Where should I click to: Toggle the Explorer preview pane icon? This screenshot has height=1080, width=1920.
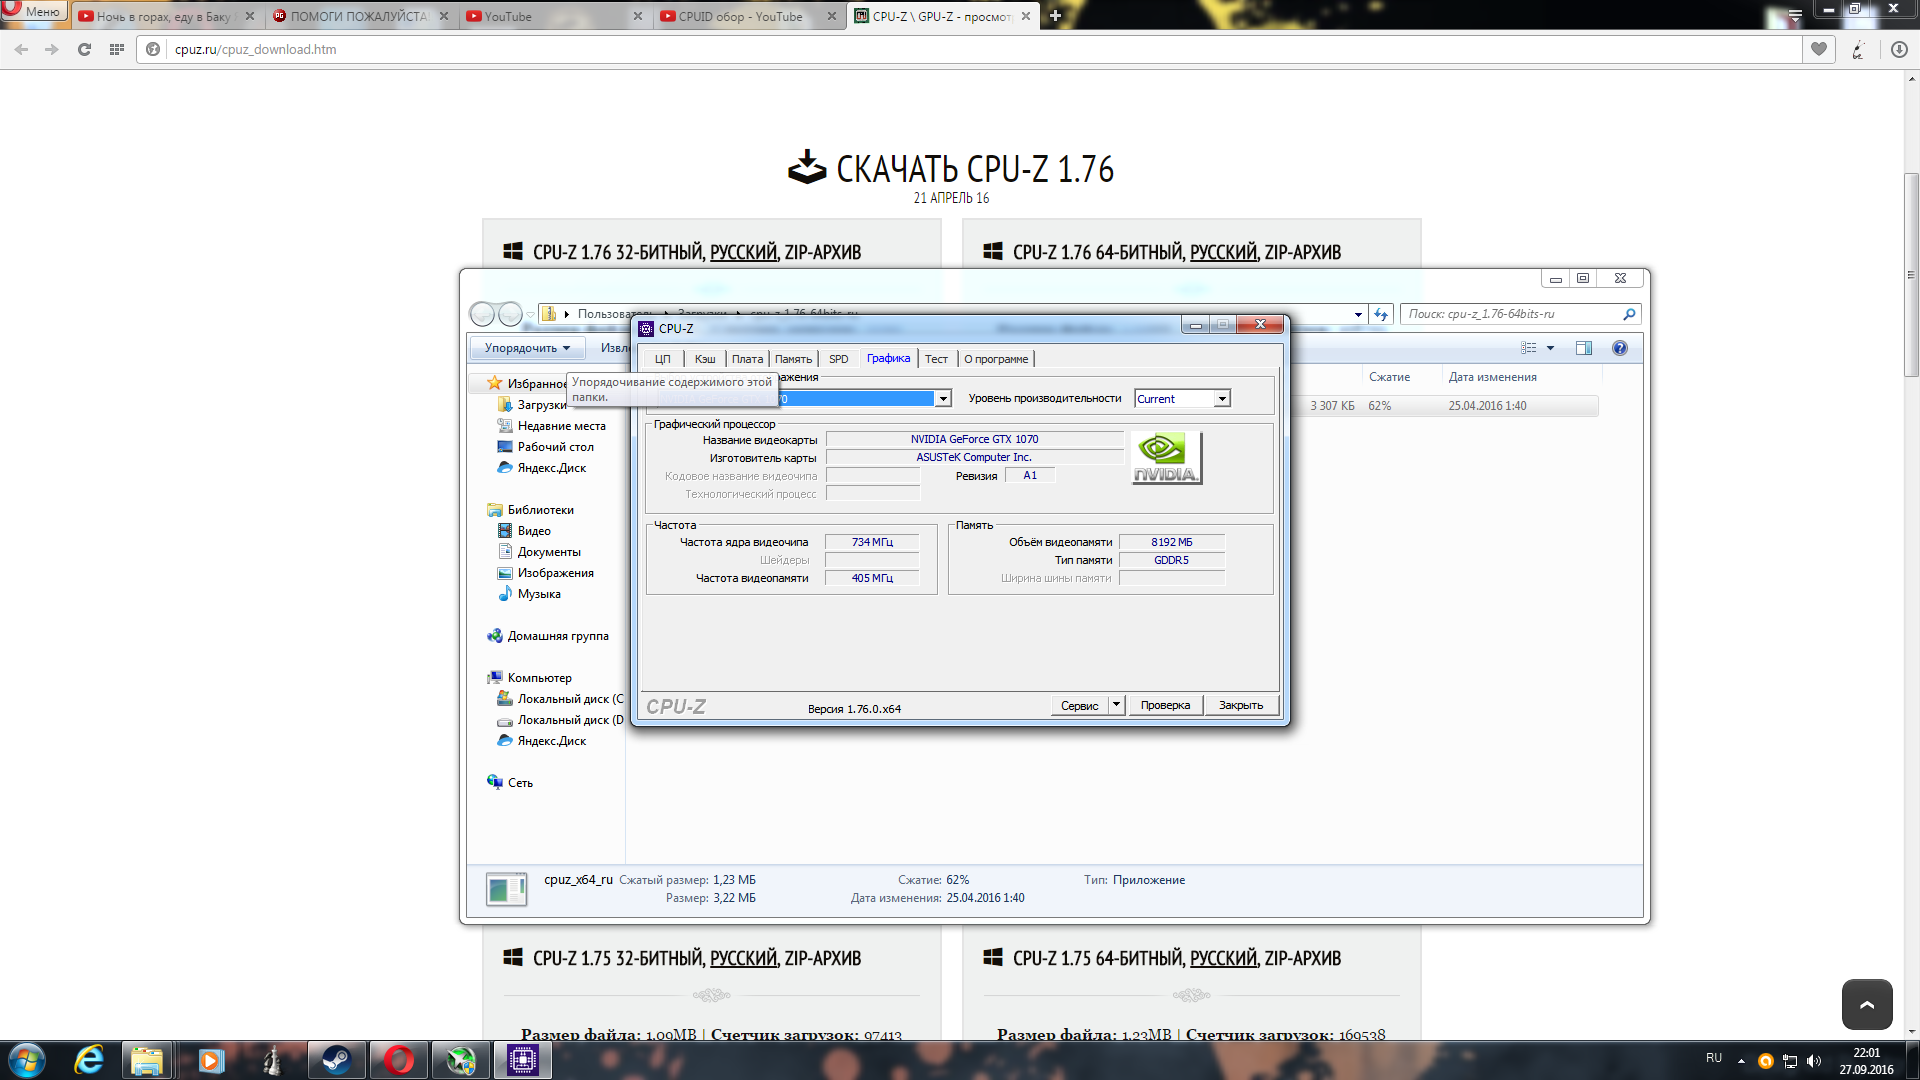point(1584,348)
